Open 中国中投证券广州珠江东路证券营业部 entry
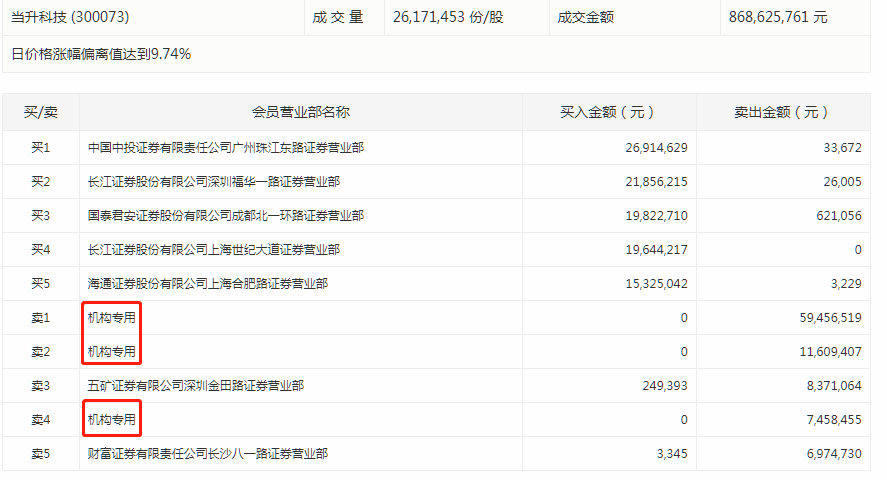This screenshot has width=887, height=480. click(225, 148)
